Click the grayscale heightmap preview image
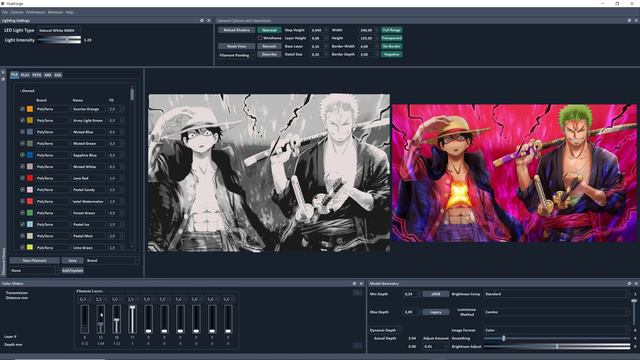The width and height of the screenshot is (640, 360). [269, 173]
